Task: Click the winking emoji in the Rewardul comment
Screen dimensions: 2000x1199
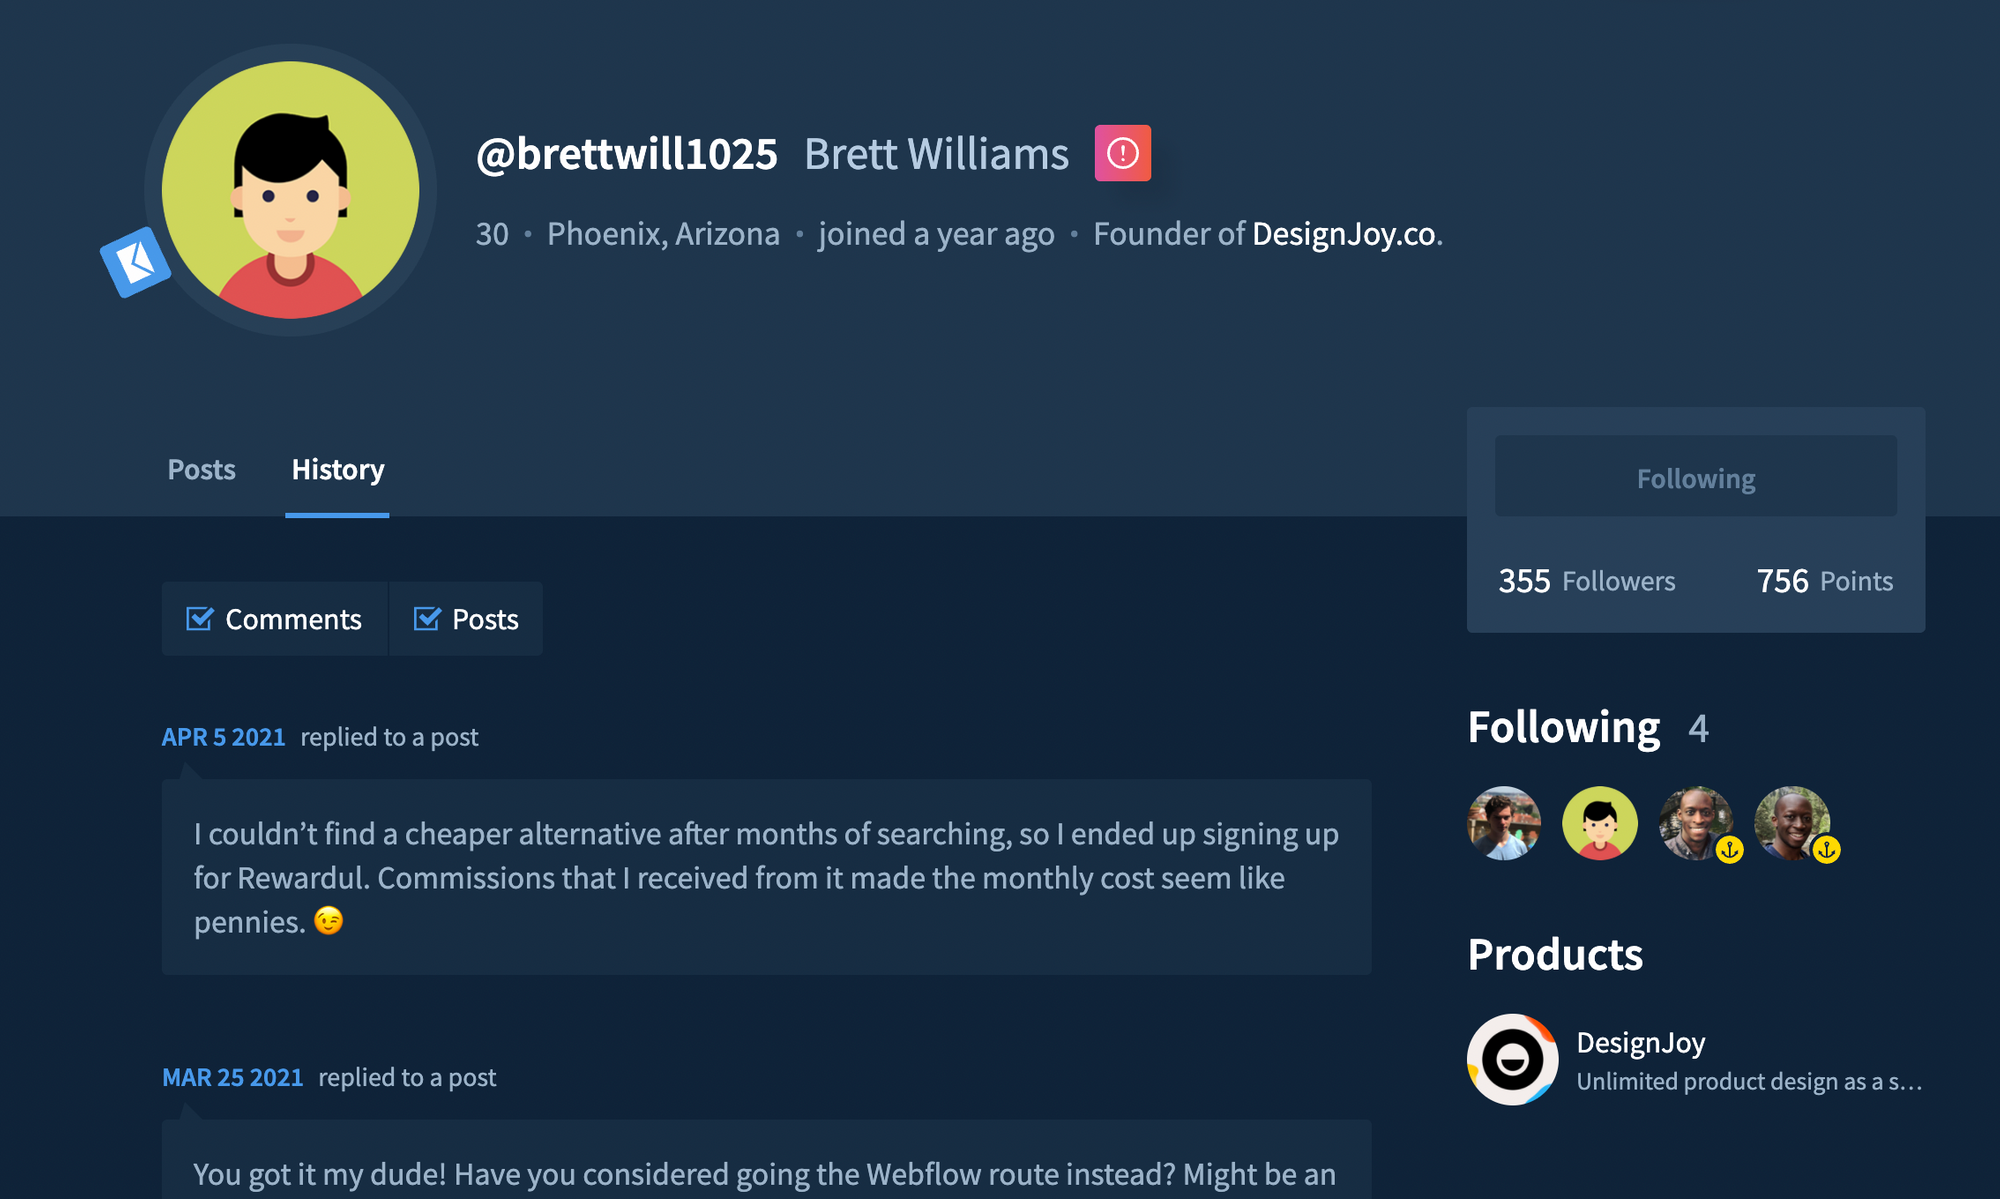Action: click(328, 920)
